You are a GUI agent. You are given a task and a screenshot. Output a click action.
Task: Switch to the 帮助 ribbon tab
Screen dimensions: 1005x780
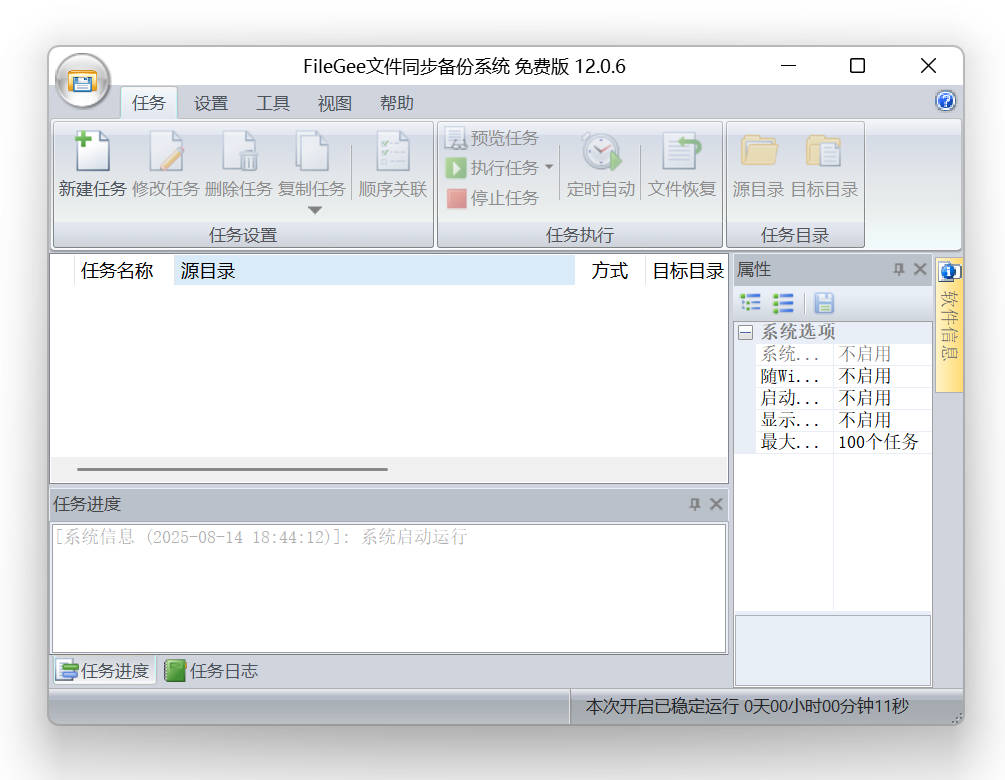point(397,103)
